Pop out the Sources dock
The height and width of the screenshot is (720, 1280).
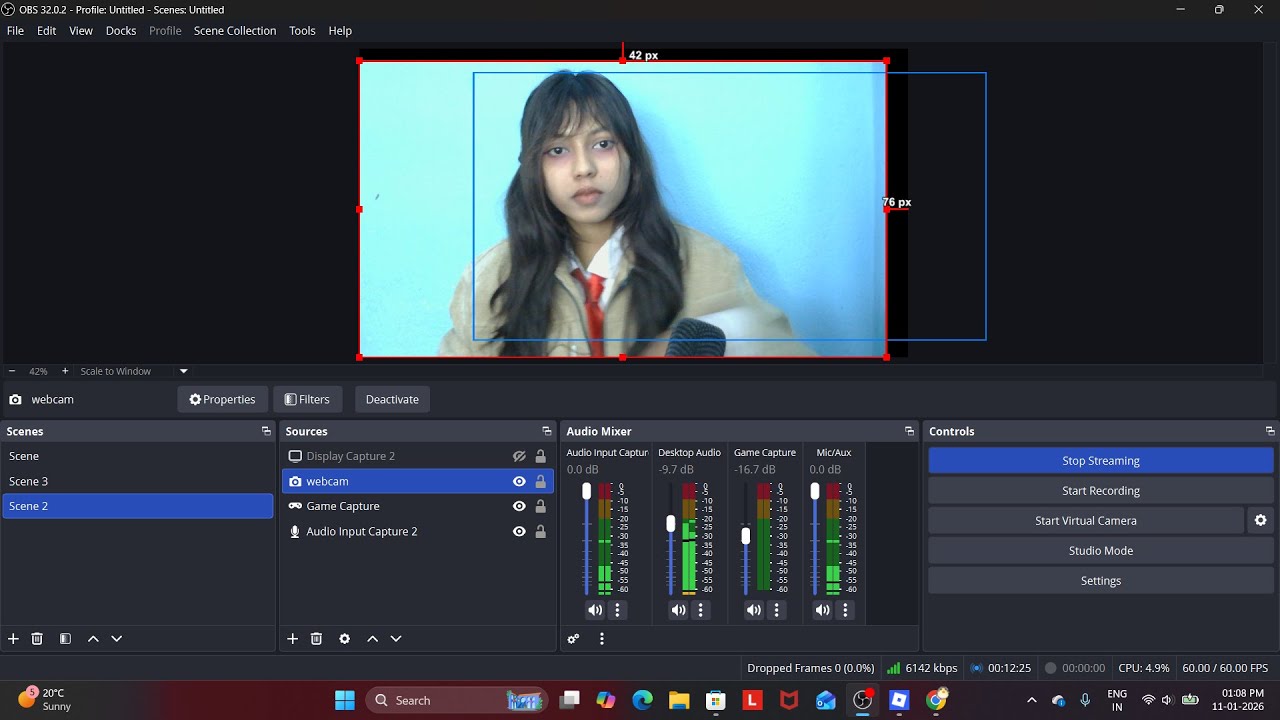pos(546,431)
